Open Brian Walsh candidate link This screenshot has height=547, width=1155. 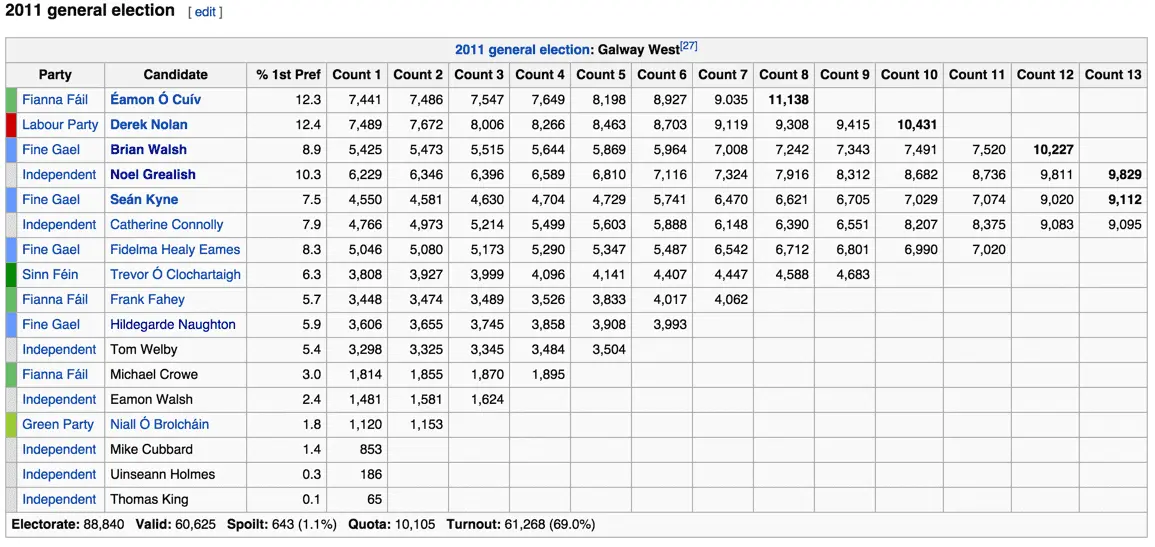coord(148,149)
